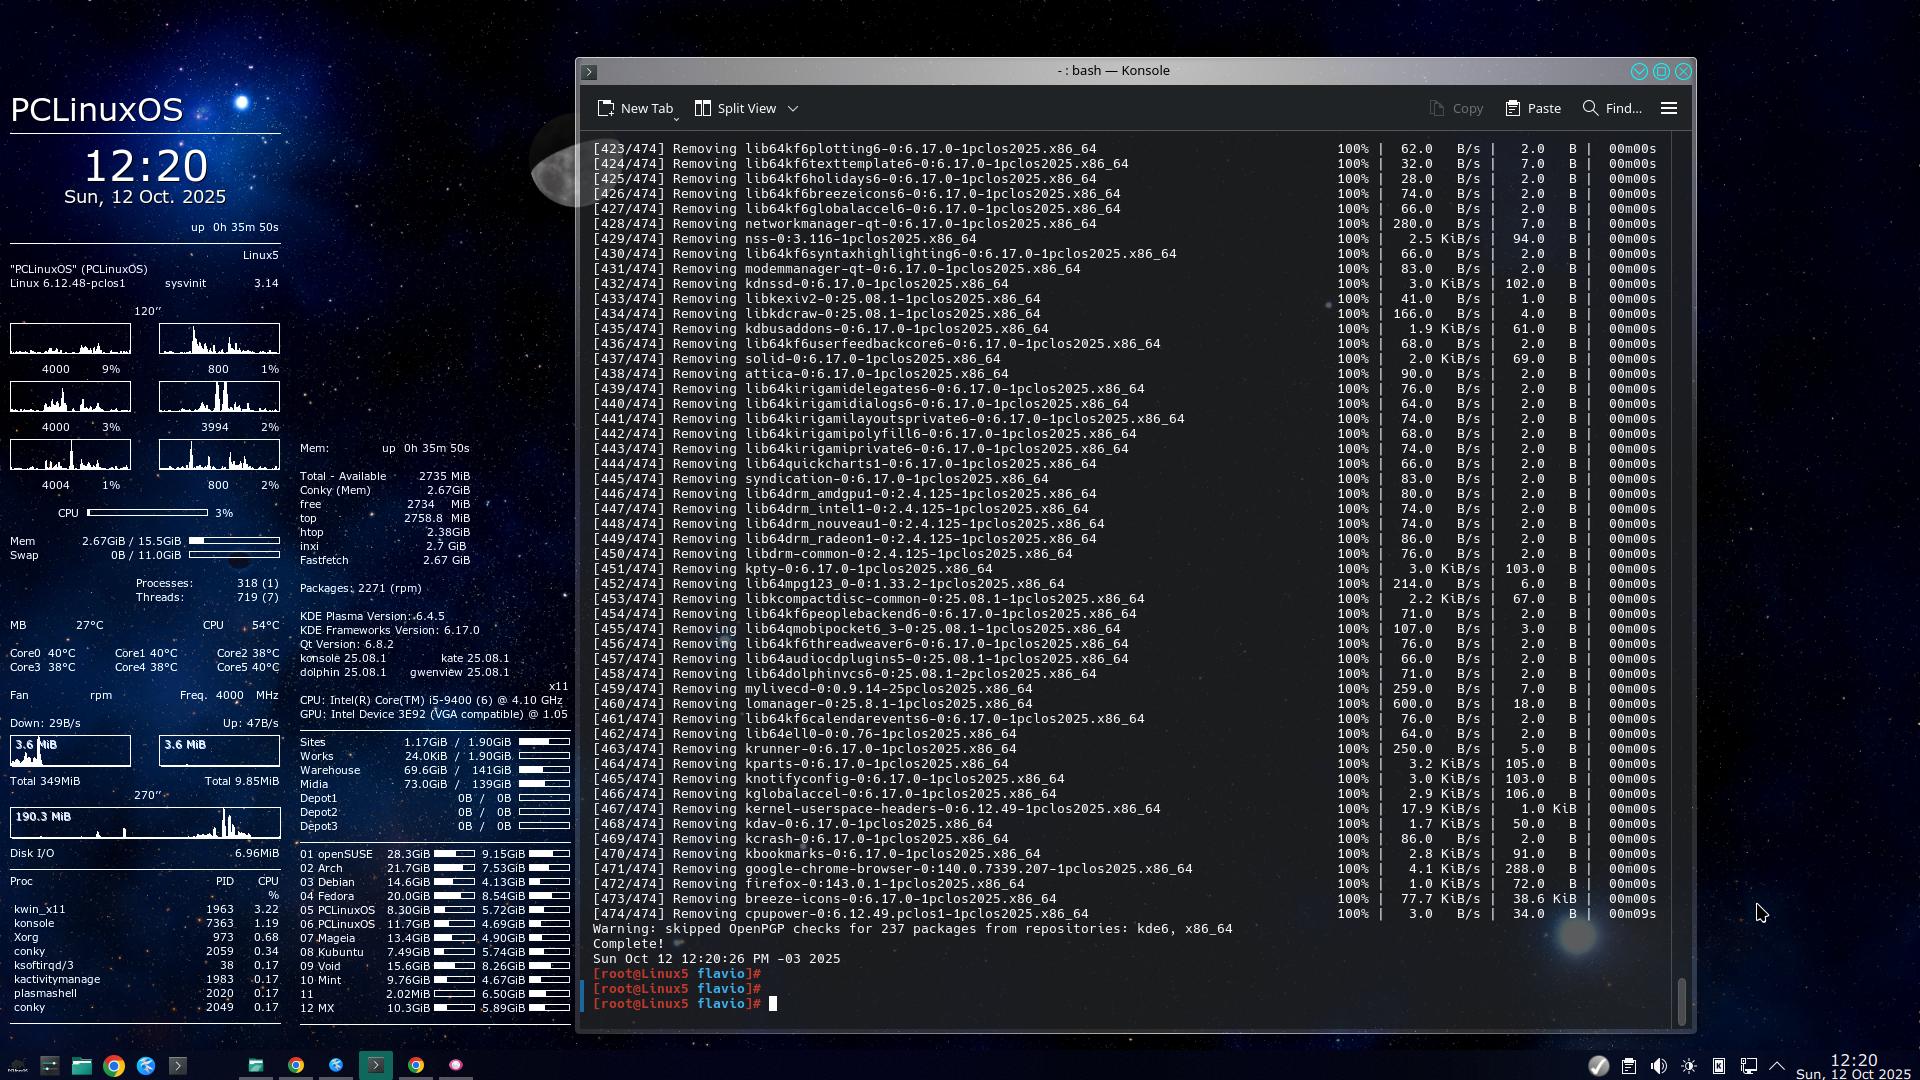This screenshot has height=1080, width=1920.
Task: Open the PCLinuxOS application launcher
Action: pos(17,1066)
